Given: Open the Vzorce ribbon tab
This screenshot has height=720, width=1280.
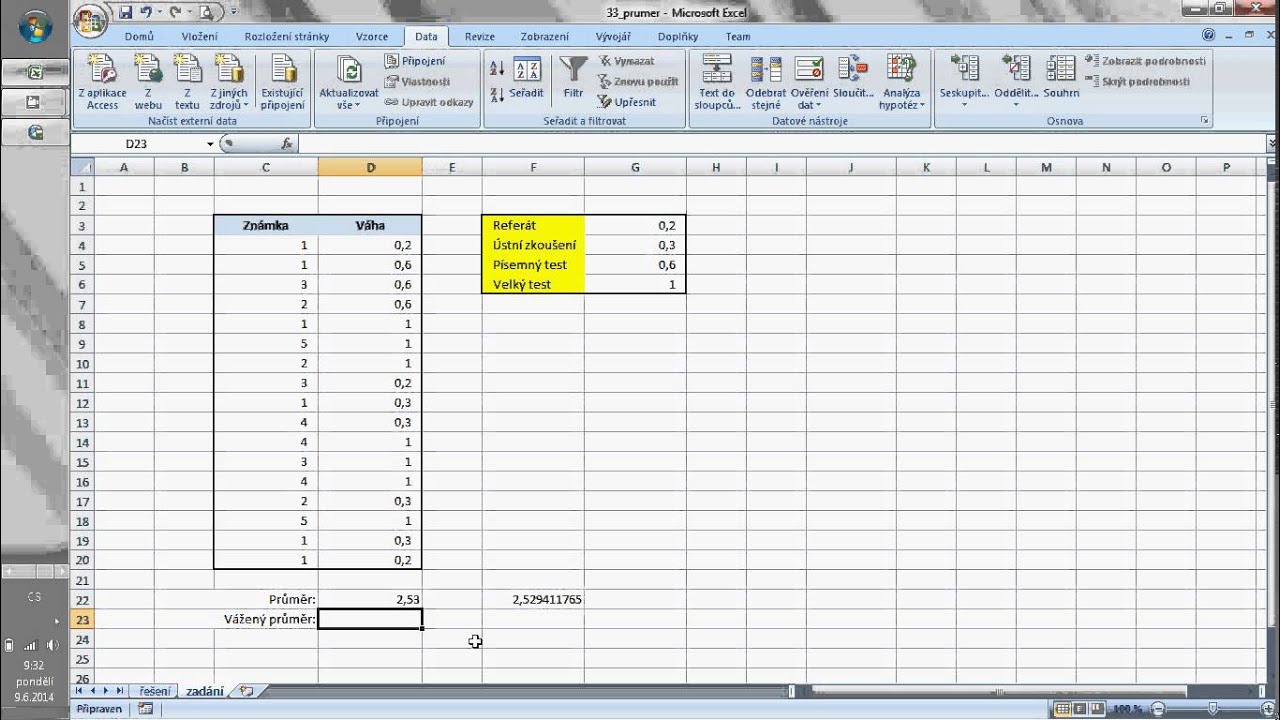Looking at the screenshot, I should 372,36.
